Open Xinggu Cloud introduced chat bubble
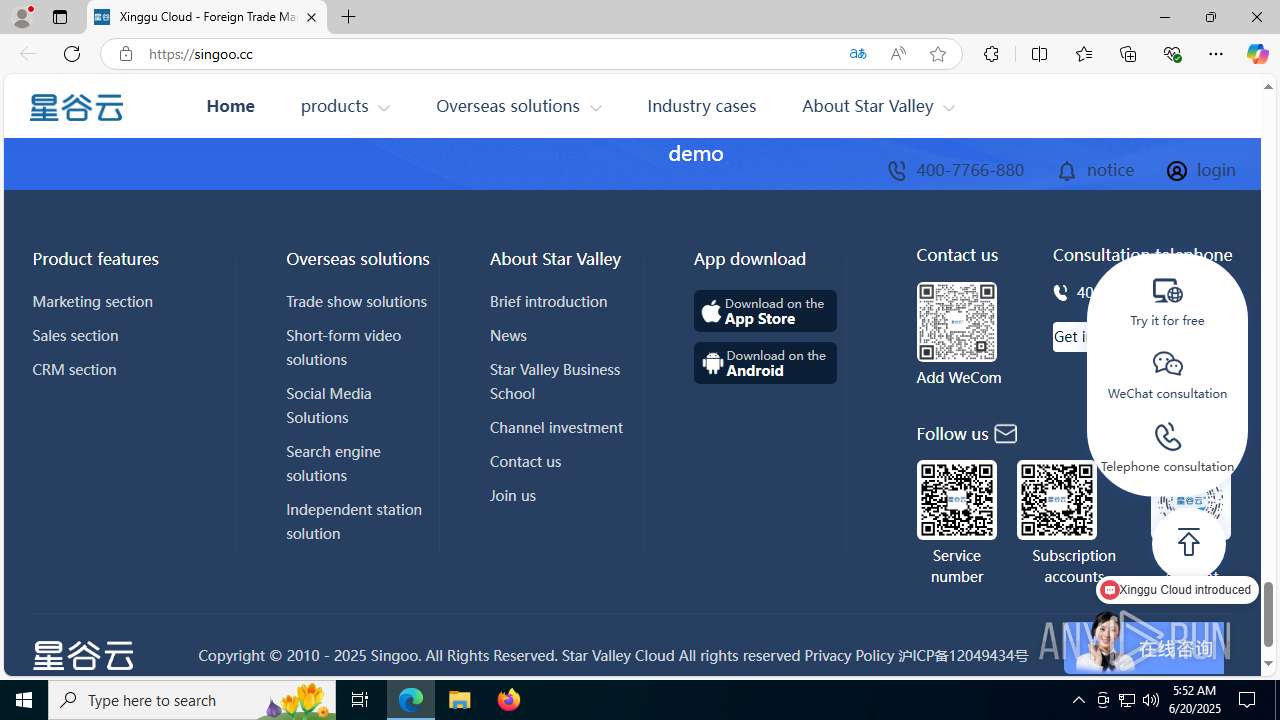 [x=1177, y=590]
